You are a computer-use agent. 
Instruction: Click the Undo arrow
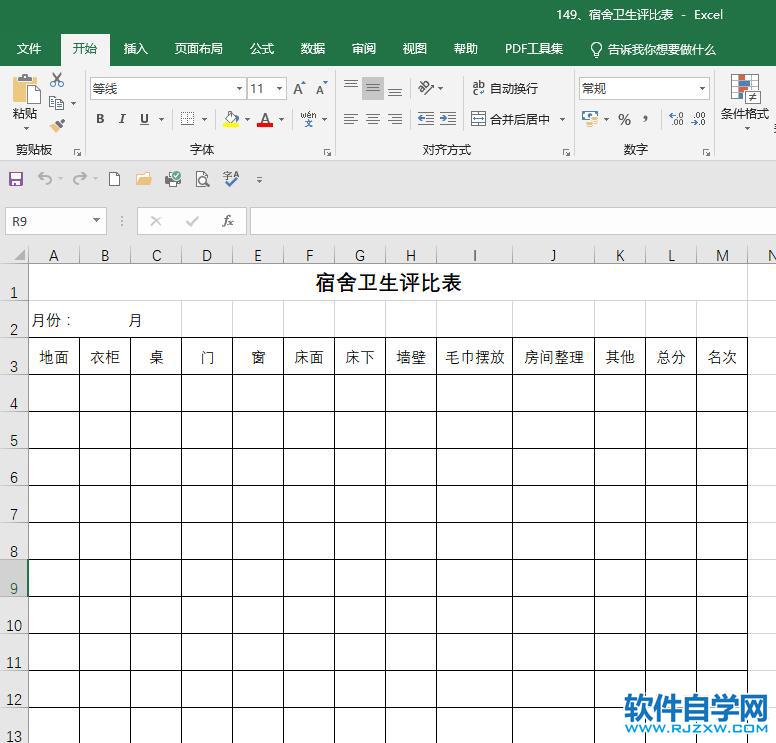[x=45, y=178]
